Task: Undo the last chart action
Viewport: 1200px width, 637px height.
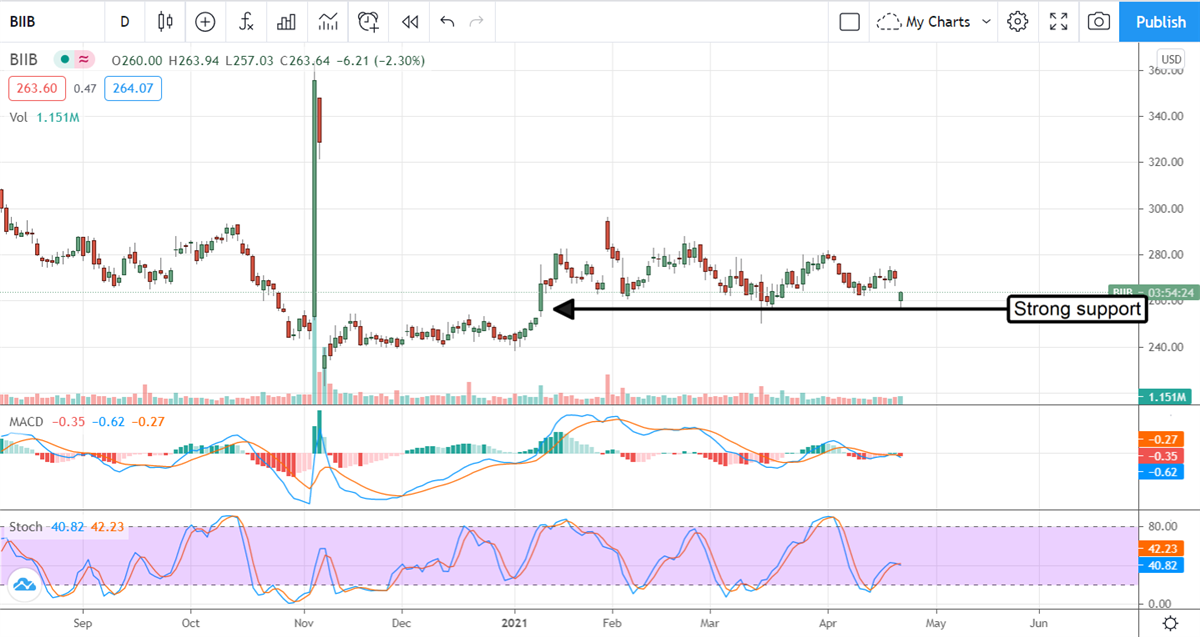Action: pos(446,21)
